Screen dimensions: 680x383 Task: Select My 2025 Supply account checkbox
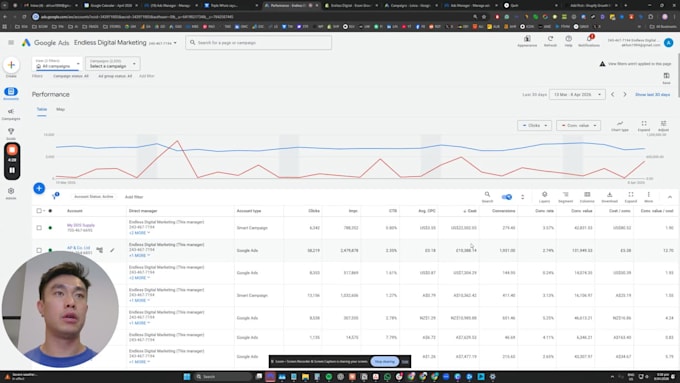point(39,228)
